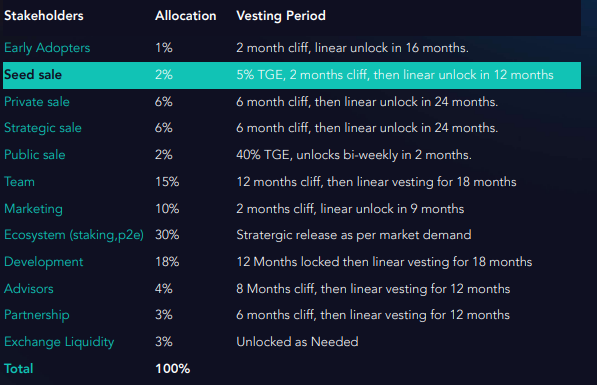Click the 40% TGE Public sale vesting text

(354, 155)
